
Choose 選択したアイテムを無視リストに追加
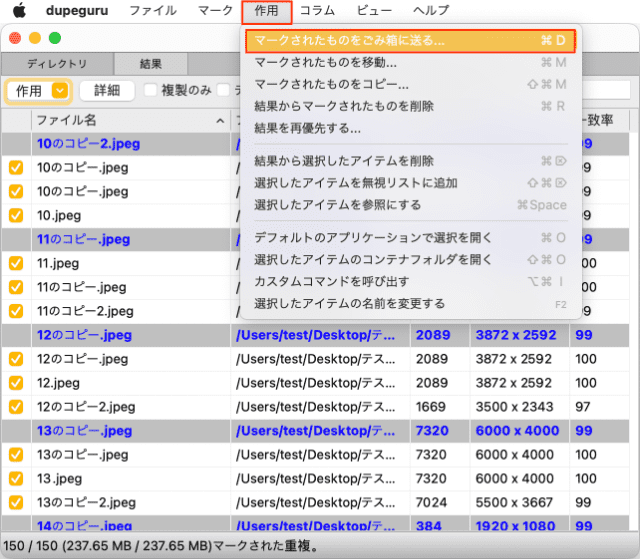coord(410,183)
